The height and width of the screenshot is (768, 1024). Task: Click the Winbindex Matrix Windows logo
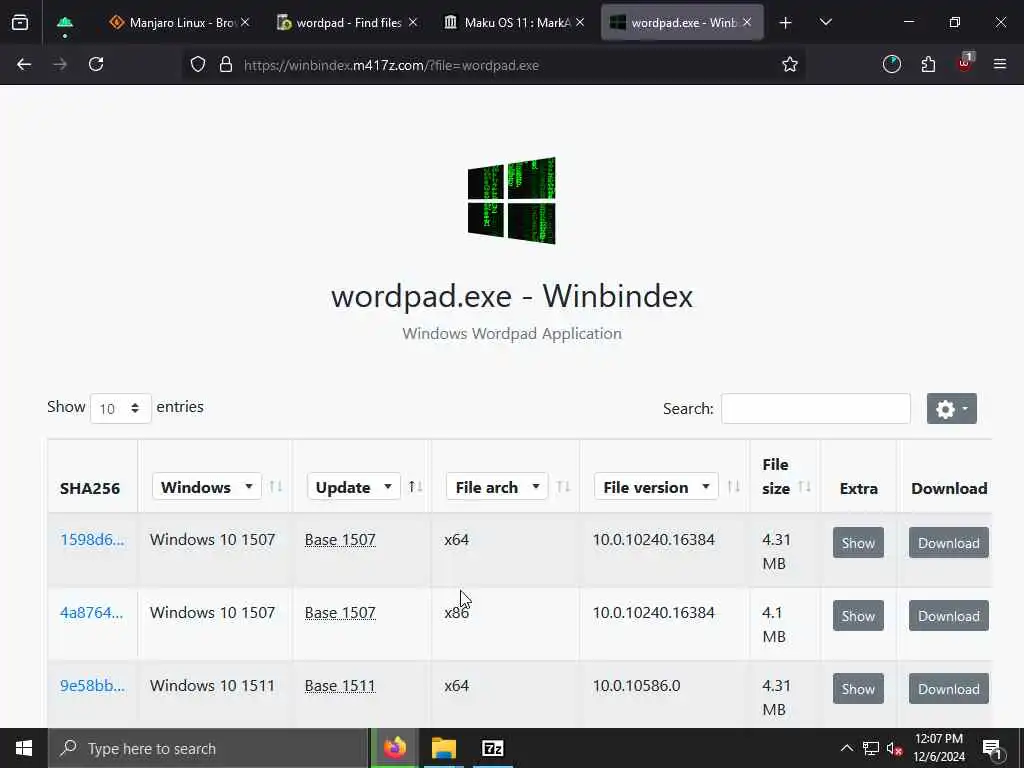tap(511, 200)
